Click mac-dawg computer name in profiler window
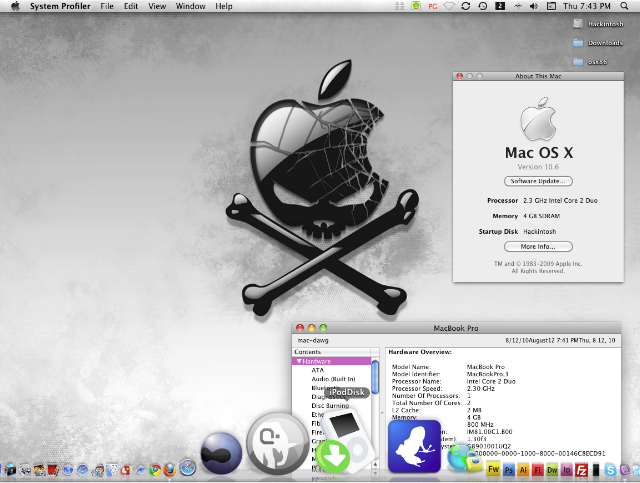The image size is (640, 483). pyautogui.click(x=313, y=340)
